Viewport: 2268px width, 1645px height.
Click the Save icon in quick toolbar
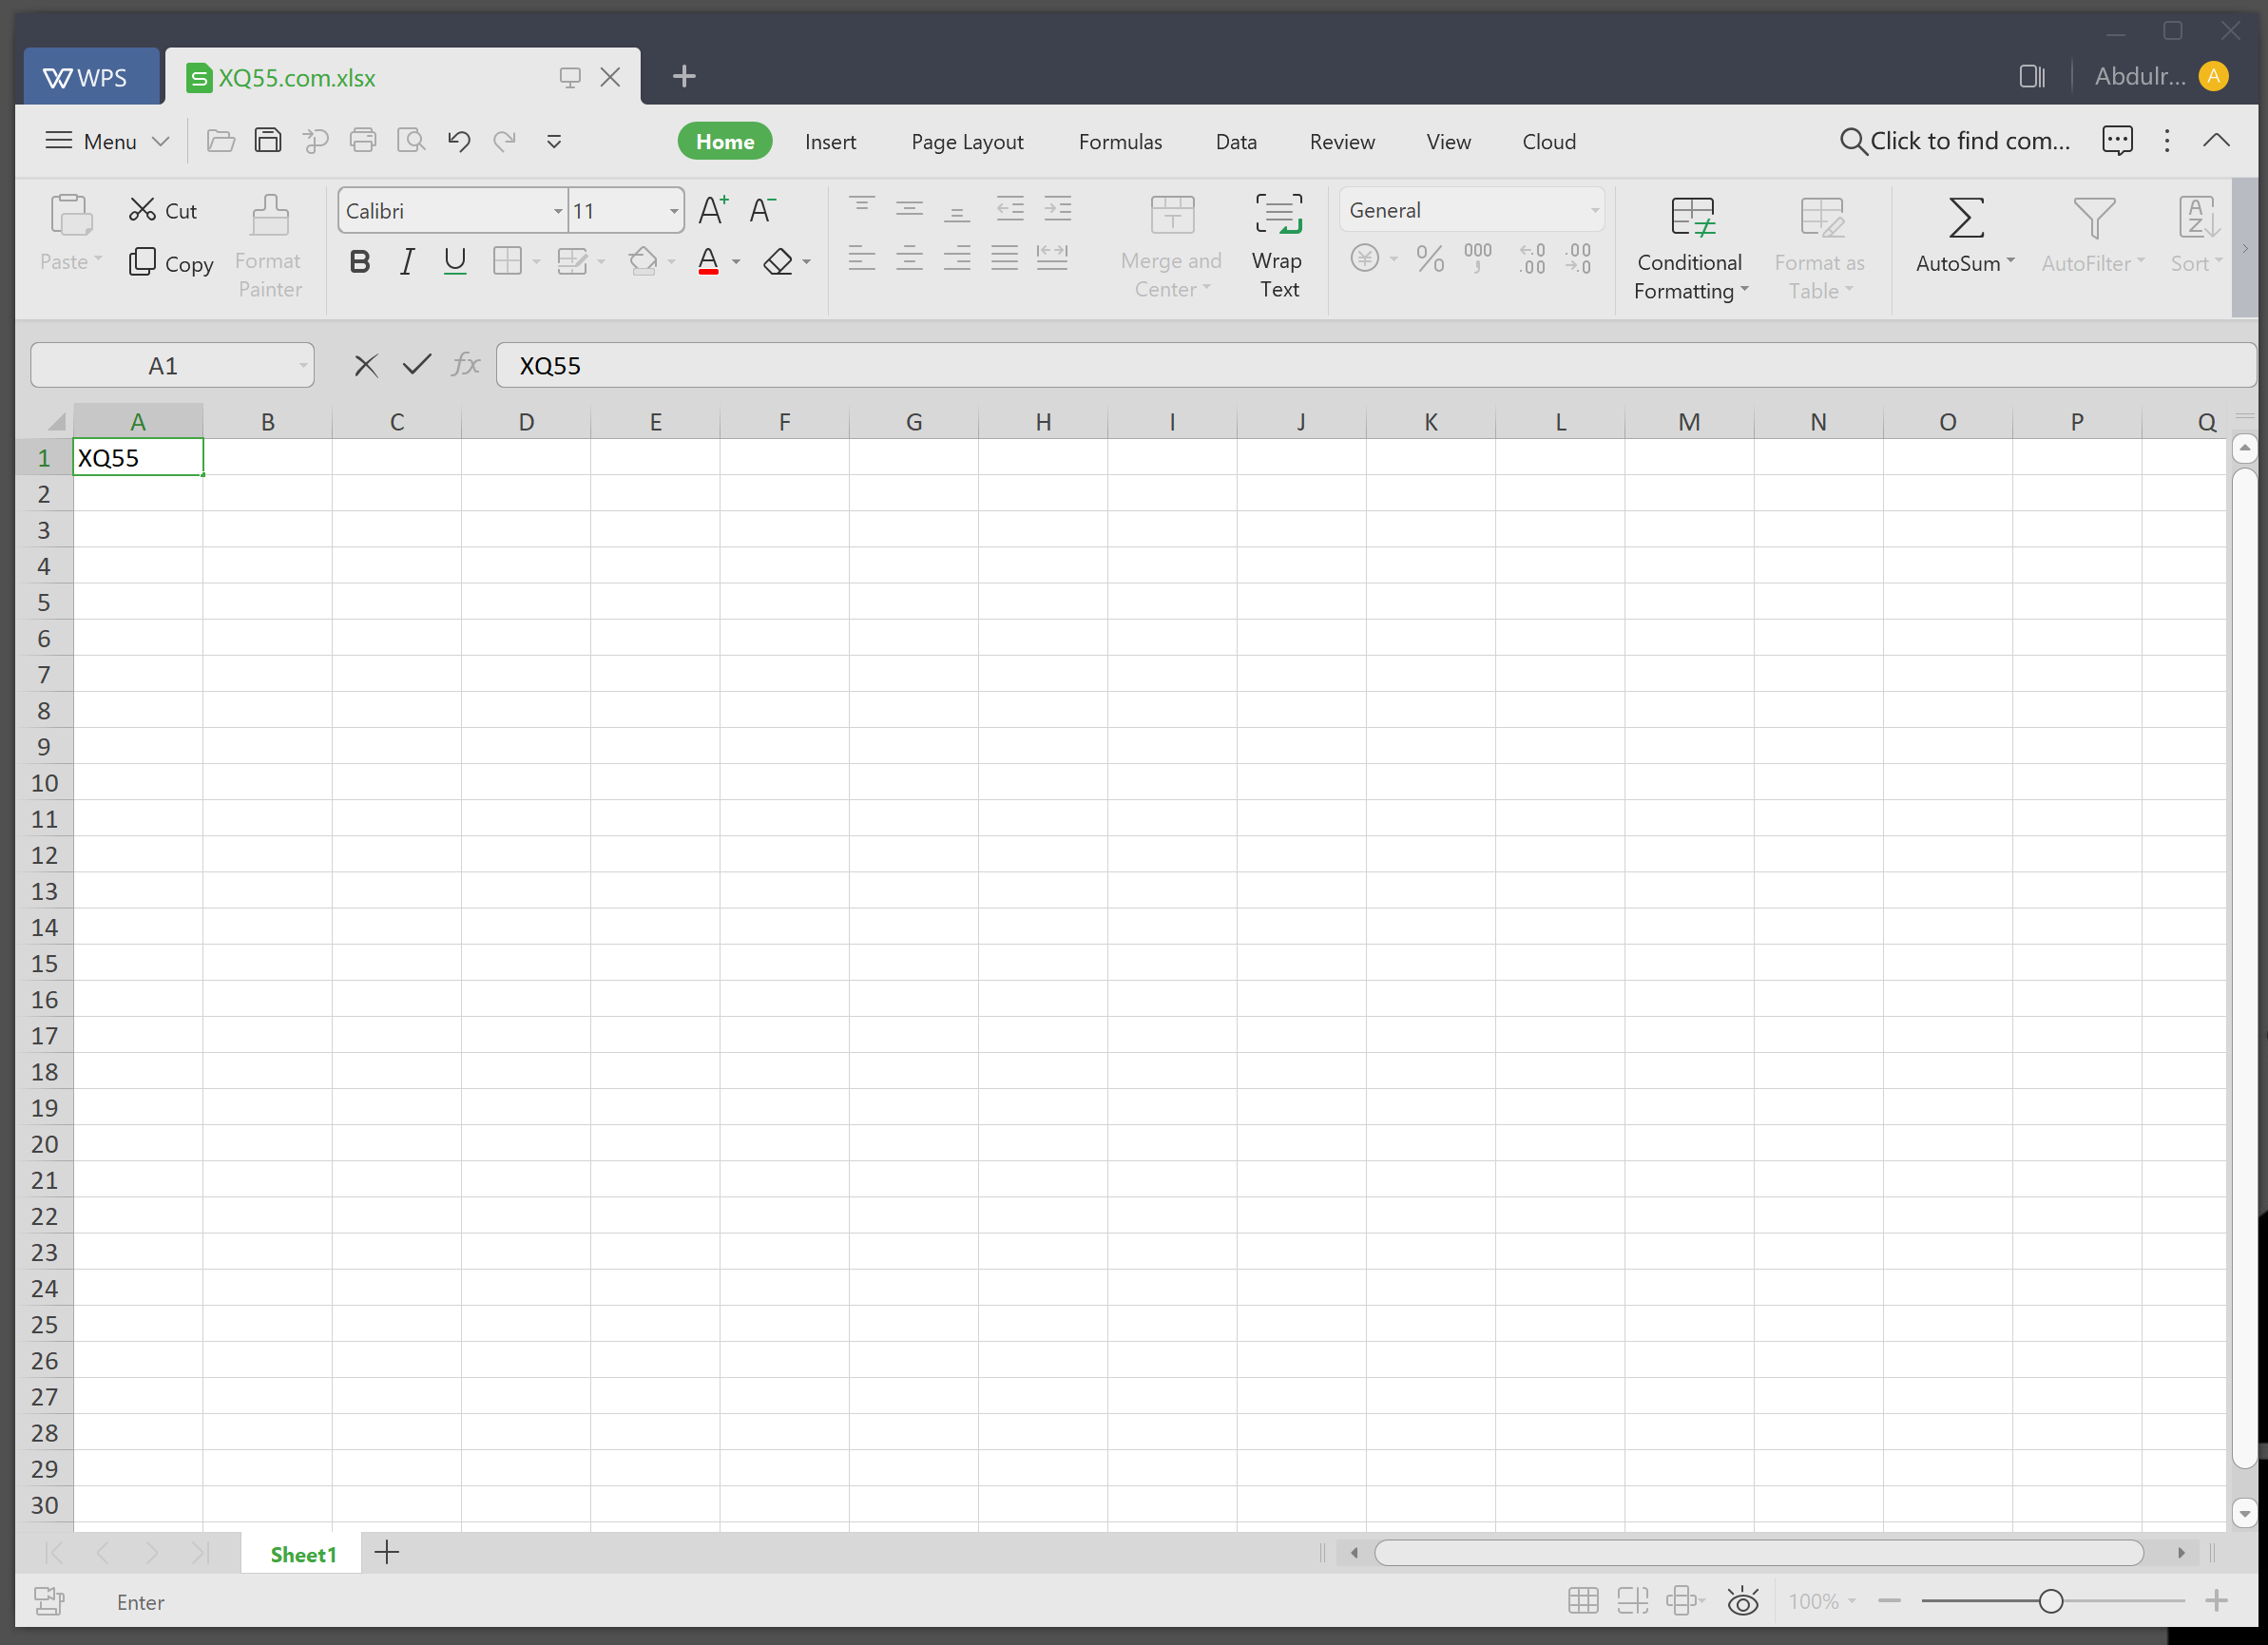pyautogui.click(x=268, y=141)
